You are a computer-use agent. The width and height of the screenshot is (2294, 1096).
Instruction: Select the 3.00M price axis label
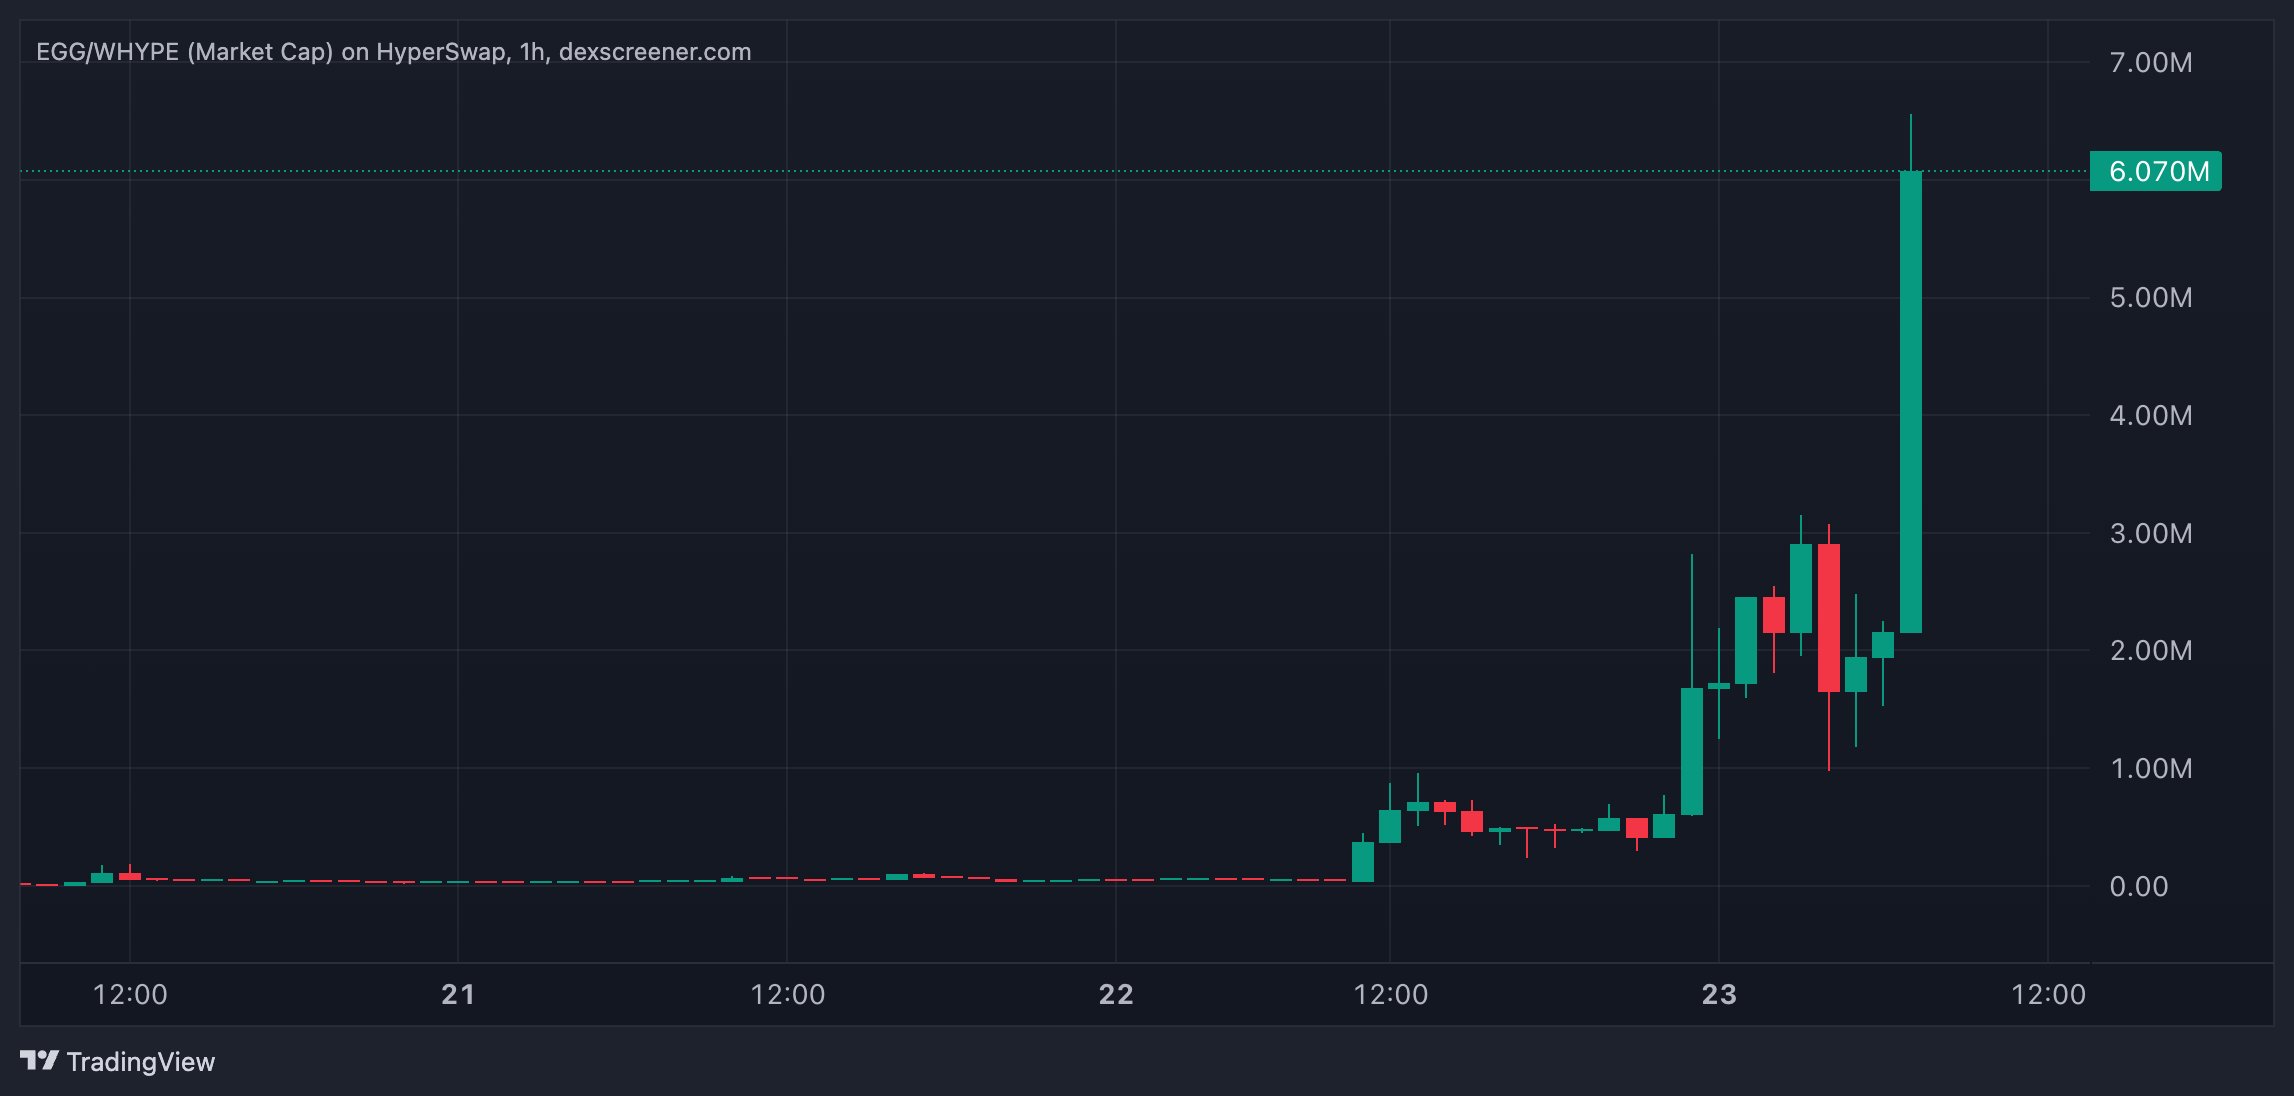click(x=2151, y=534)
